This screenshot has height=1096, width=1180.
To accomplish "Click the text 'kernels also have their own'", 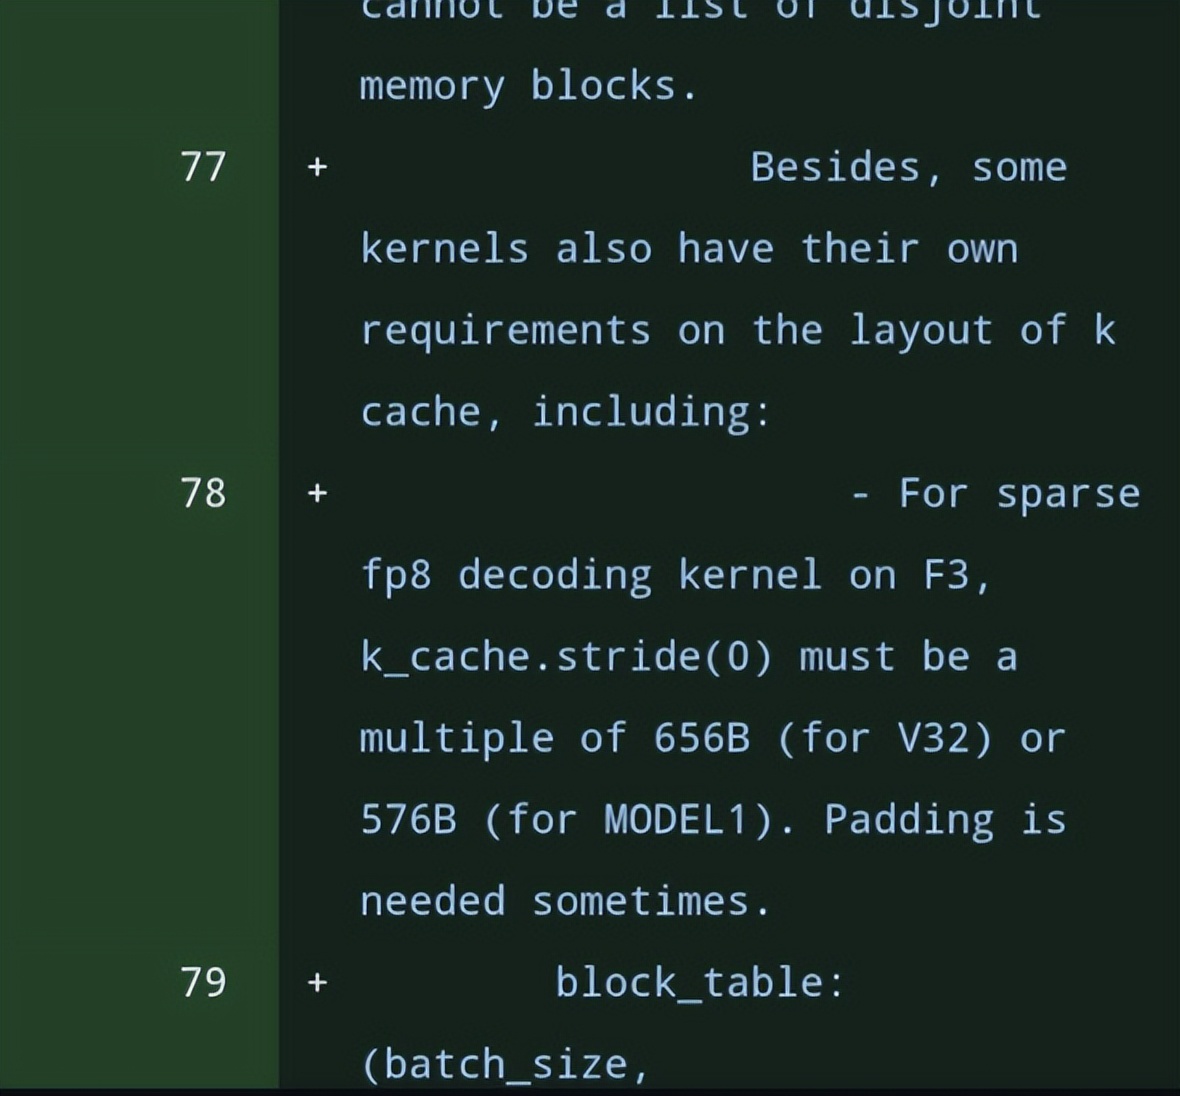I will point(688,248).
